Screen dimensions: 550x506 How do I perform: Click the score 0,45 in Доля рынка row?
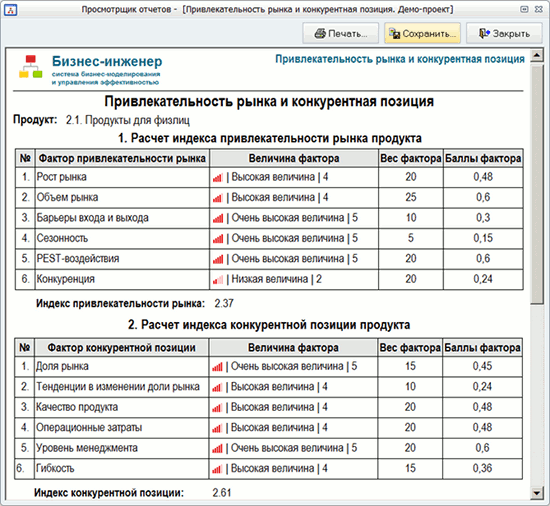point(482,366)
